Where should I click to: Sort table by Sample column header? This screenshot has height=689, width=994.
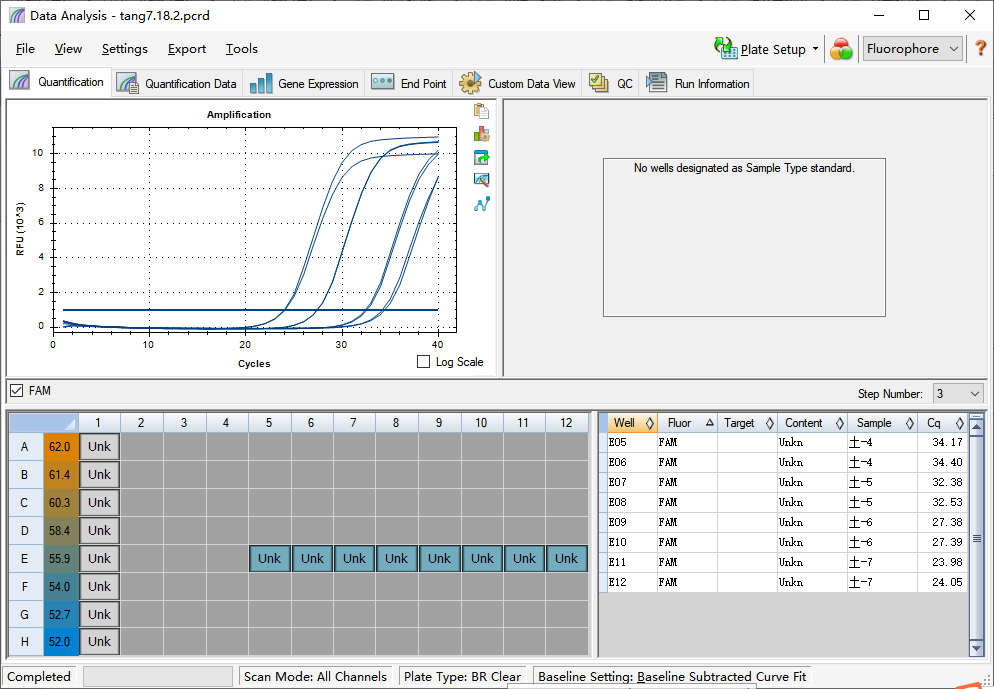coord(882,423)
